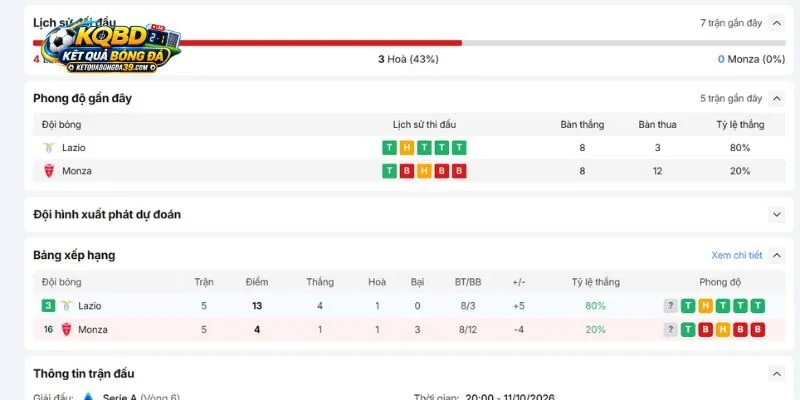Click the Lazio name in Phong độ gần đây
The width and height of the screenshot is (800, 400).
(73, 148)
